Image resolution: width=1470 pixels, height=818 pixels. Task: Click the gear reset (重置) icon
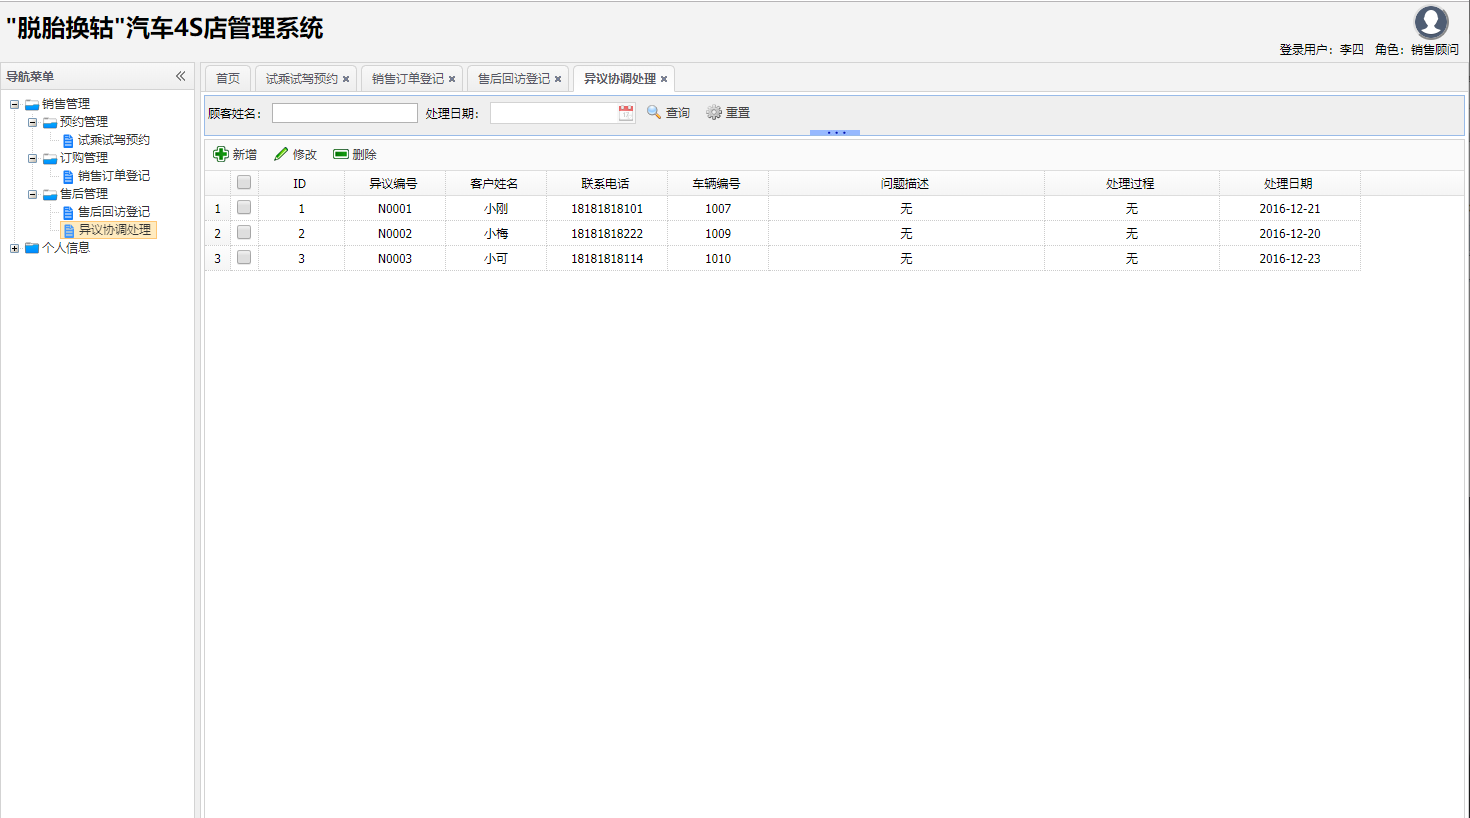pos(714,112)
